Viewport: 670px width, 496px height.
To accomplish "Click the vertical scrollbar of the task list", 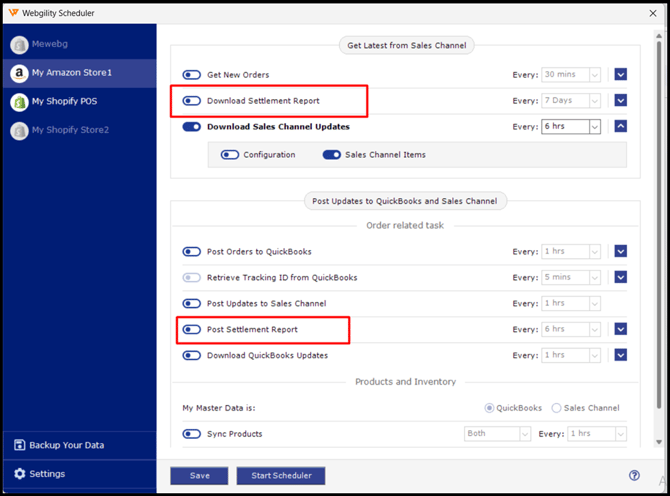I will click(x=657, y=200).
